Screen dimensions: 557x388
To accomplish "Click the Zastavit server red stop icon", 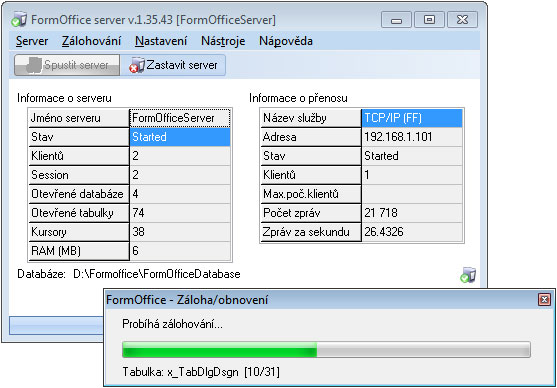I will [x=136, y=66].
